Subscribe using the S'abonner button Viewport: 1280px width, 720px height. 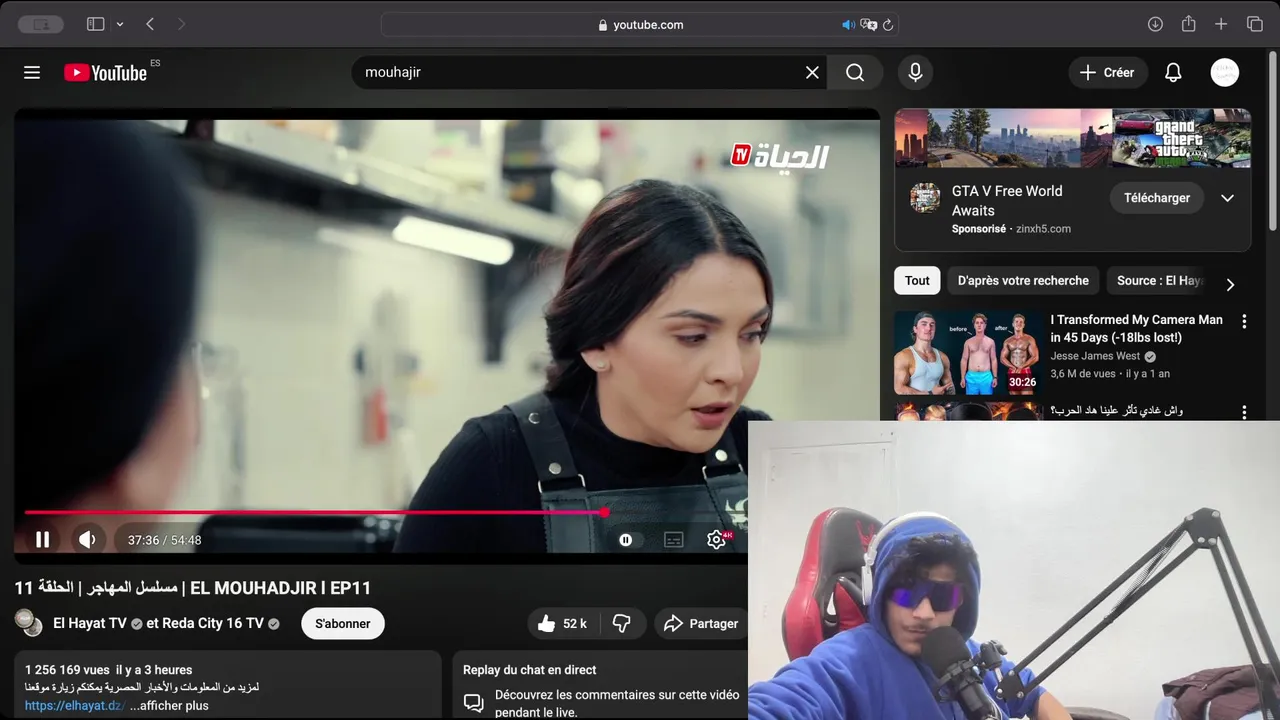343,623
